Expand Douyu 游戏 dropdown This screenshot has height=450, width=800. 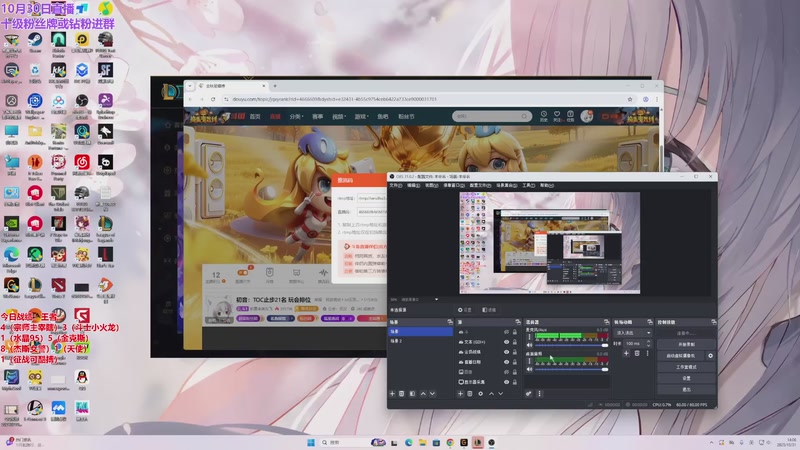pos(362,116)
